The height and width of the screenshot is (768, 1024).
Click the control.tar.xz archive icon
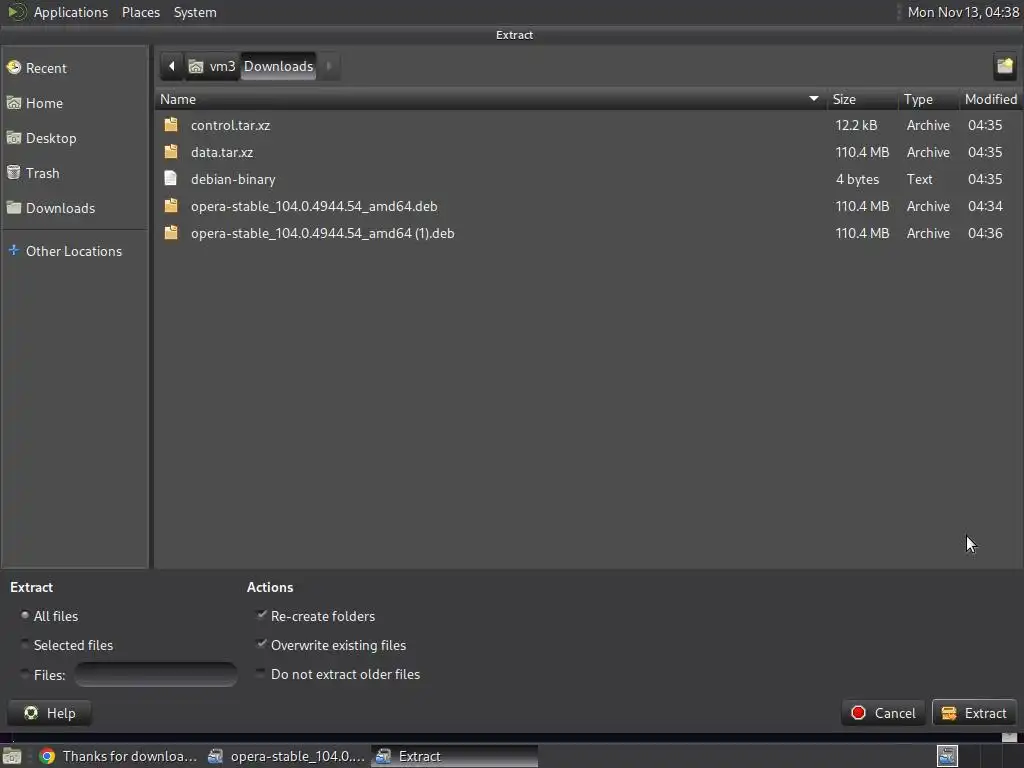click(171, 125)
